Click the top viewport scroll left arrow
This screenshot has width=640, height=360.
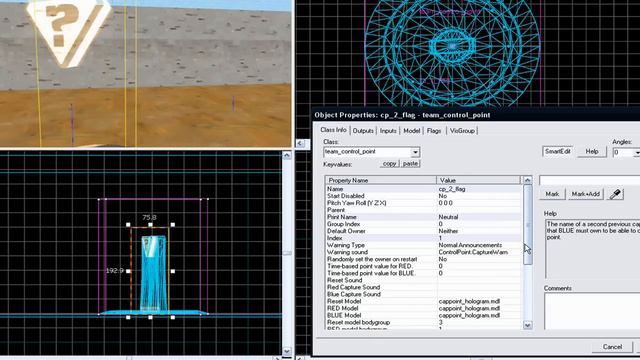click(x=300, y=143)
